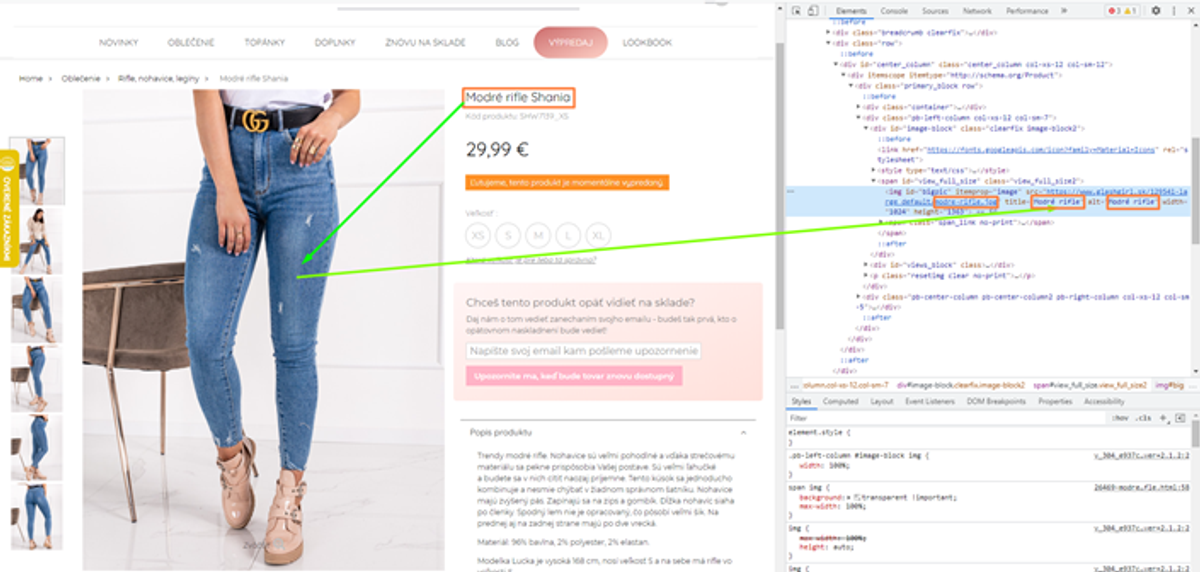Switch to the Computed styles tab
The image size is (1200, 572).
click(840, 401)
